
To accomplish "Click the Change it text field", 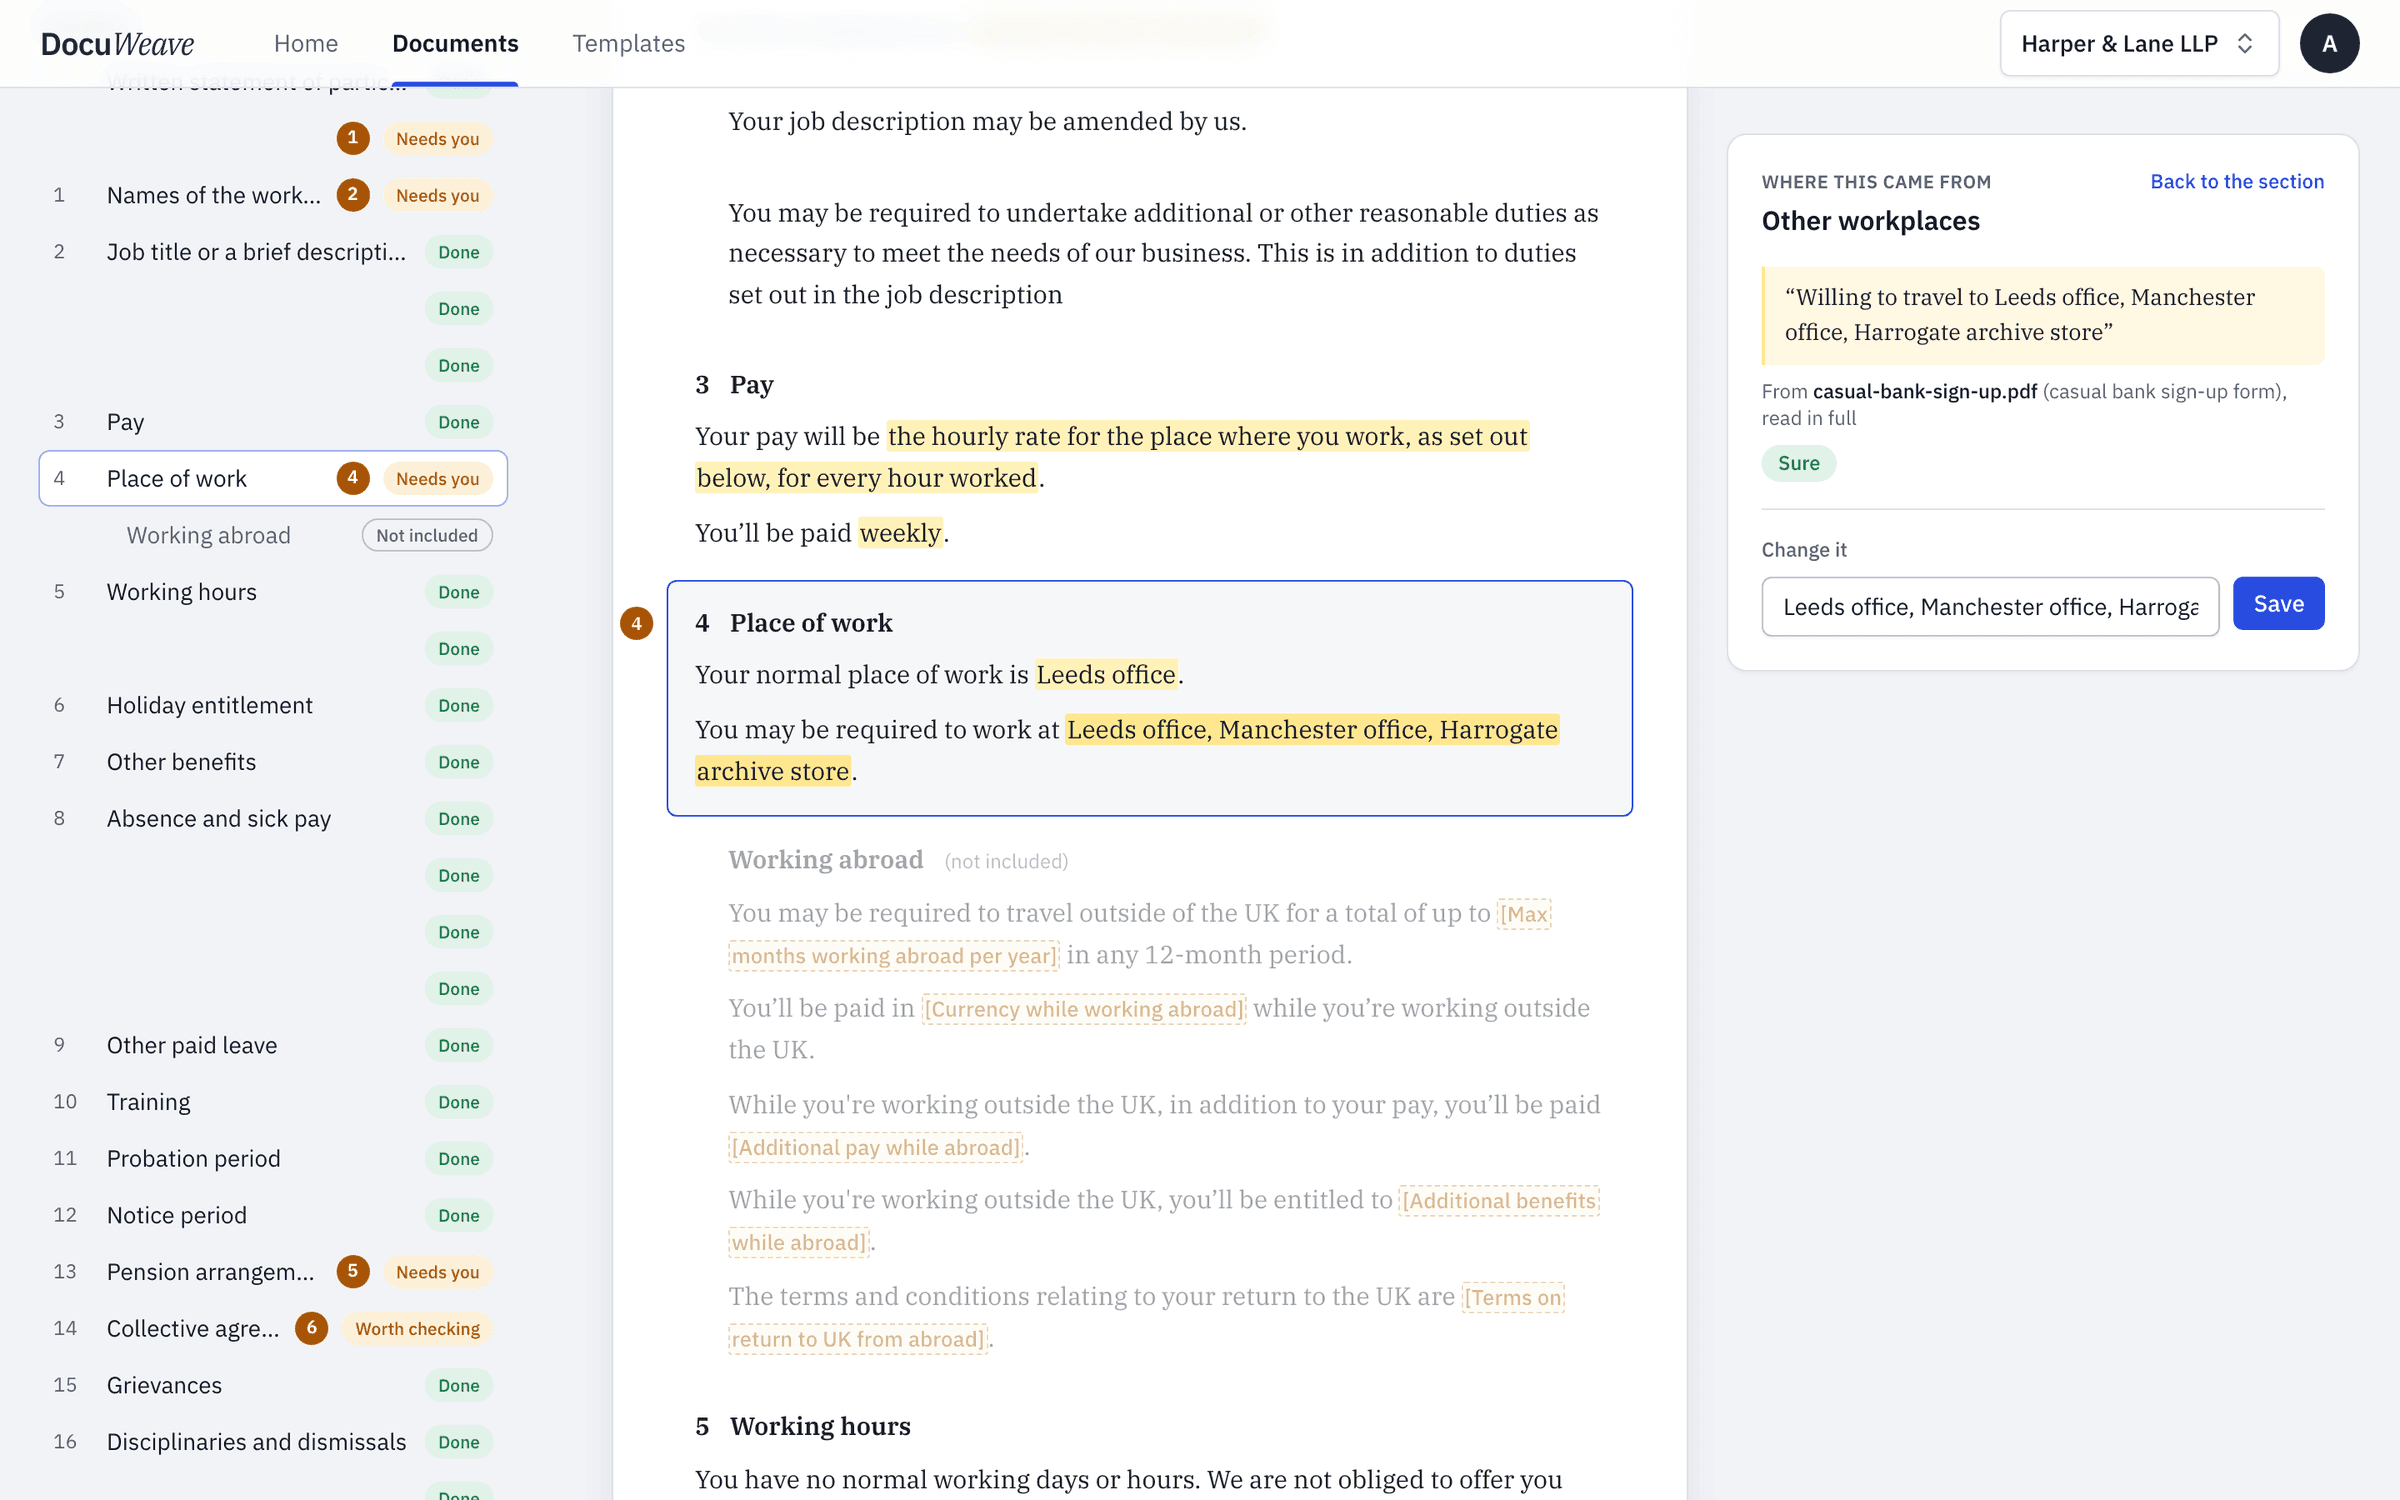I will pos(1990,606).
